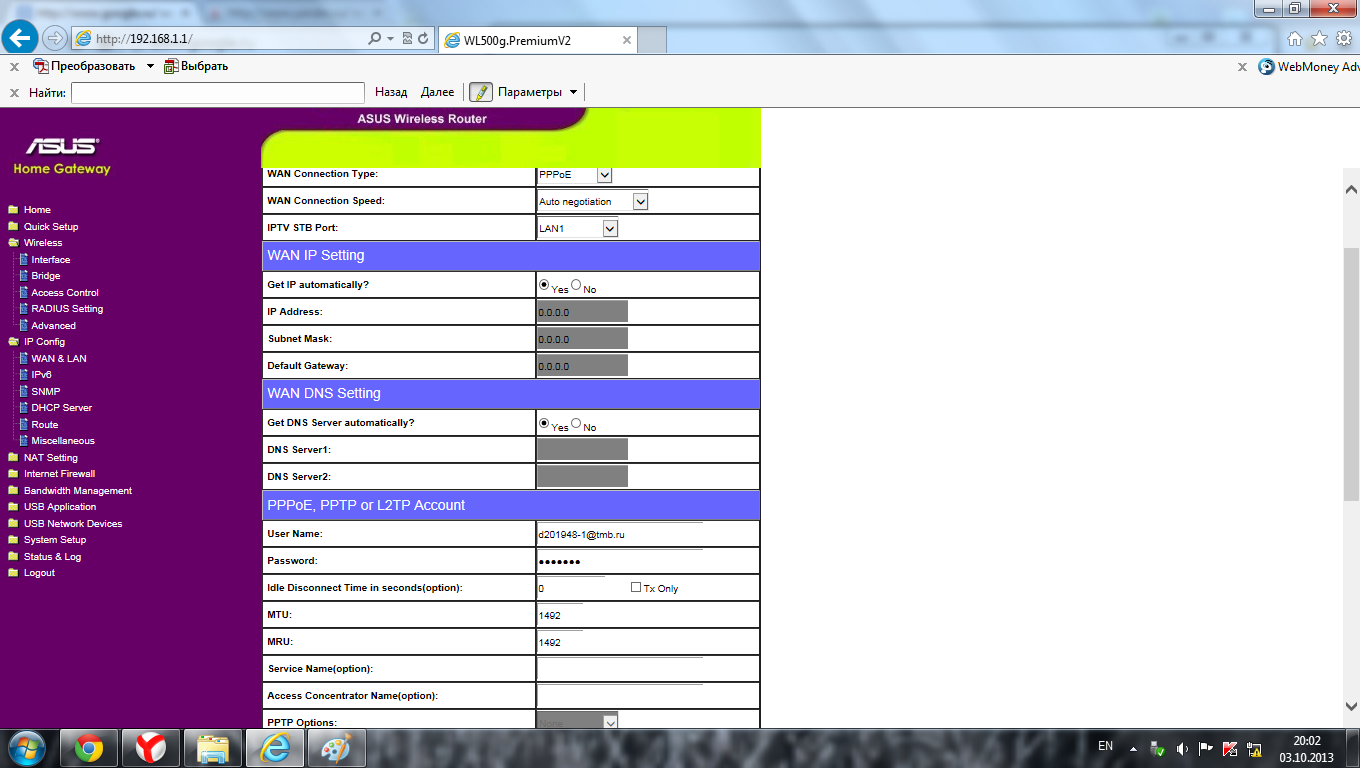
Task: Open the browser home icon
Action: (x=1295, y=39)
